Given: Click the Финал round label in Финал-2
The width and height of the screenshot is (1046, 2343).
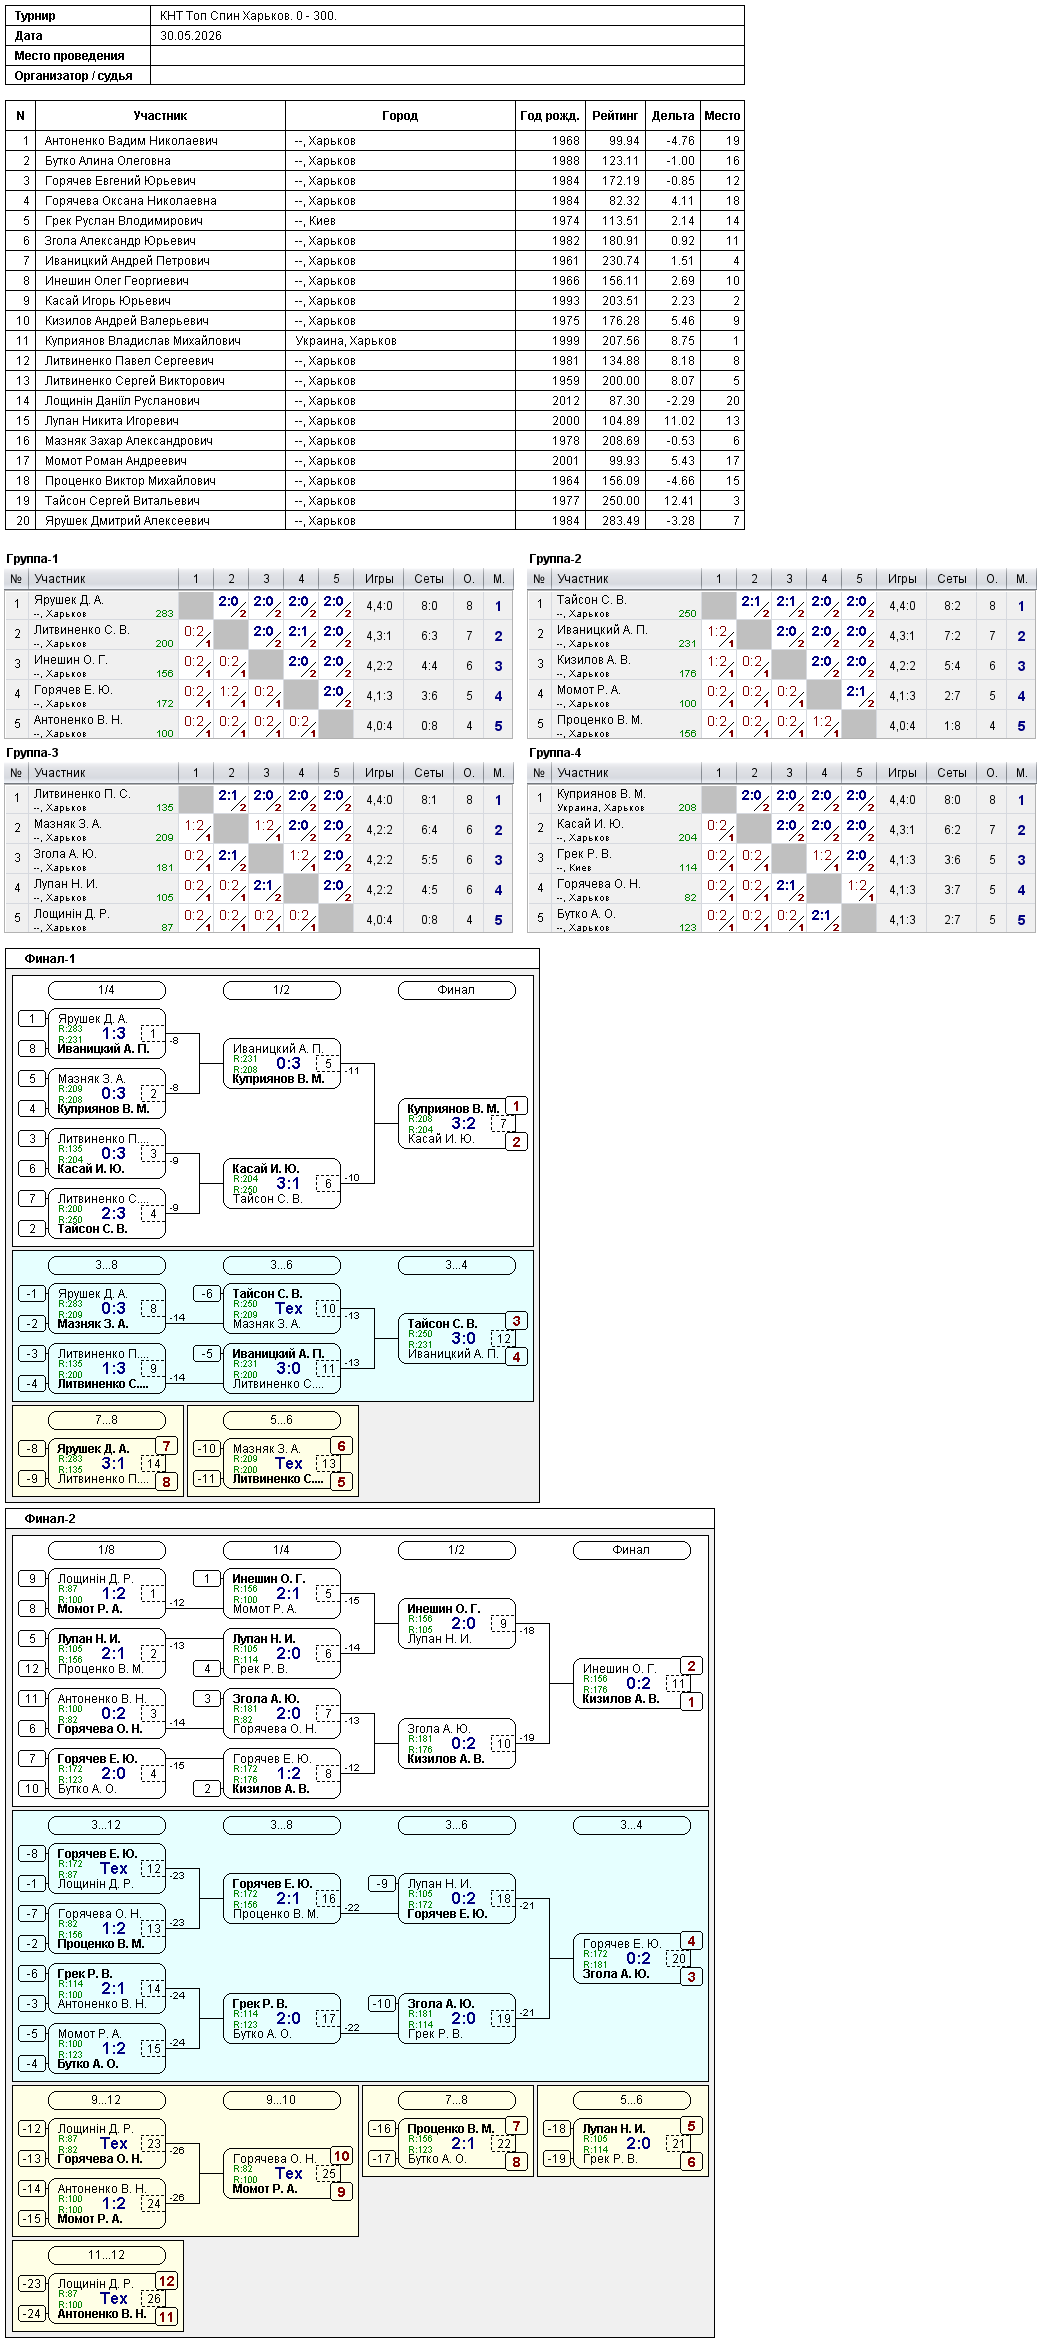Looking at the screenshot, I should click(631, 1550).
